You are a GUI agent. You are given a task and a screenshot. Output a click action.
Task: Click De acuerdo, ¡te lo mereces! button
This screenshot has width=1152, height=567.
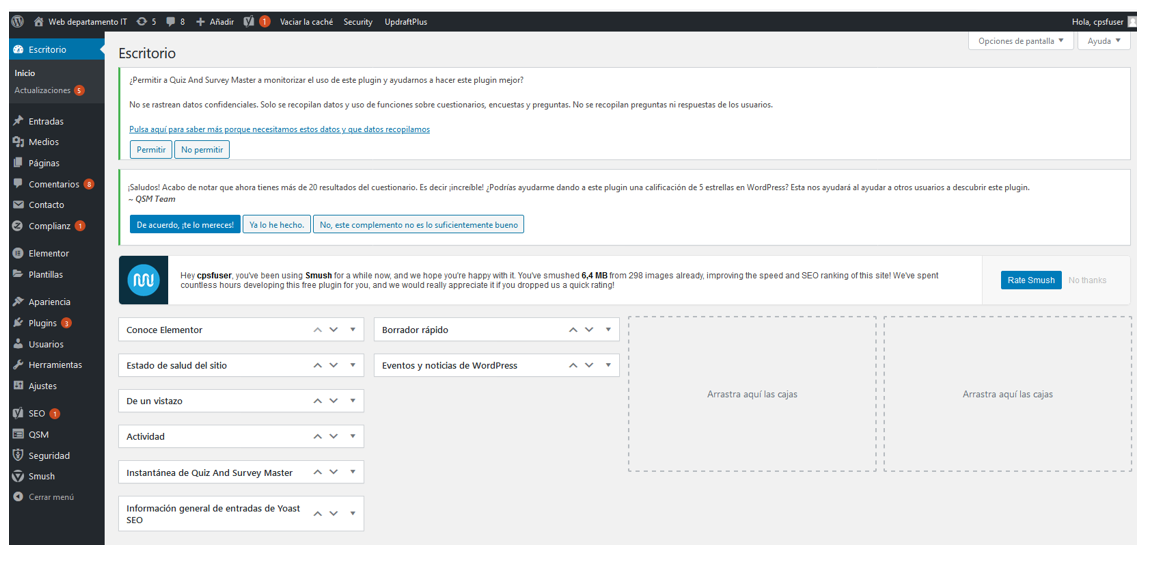[184, 224]
